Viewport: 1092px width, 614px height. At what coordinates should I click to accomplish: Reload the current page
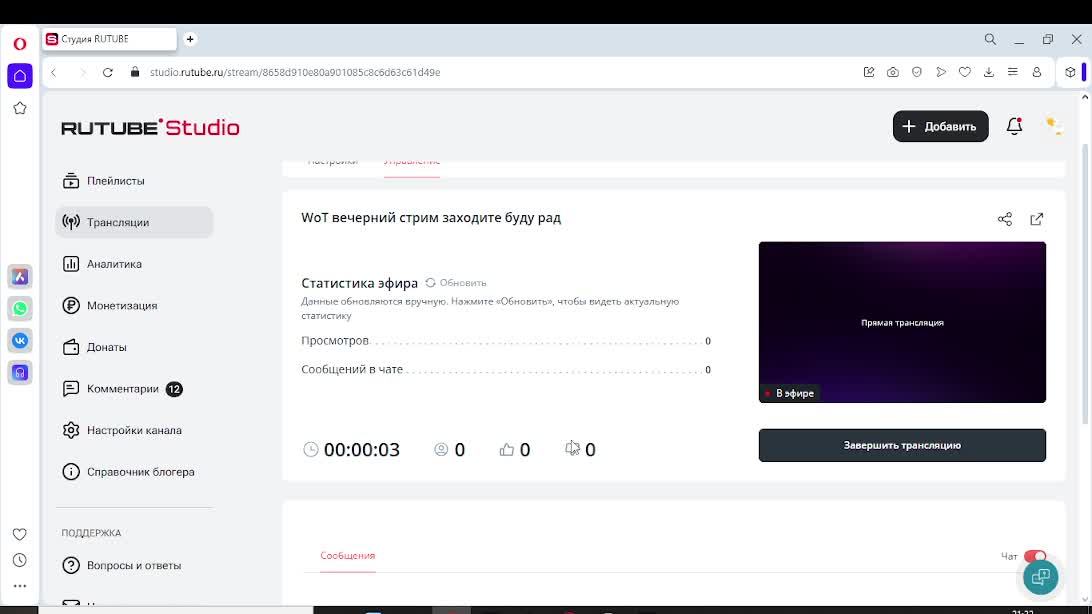pyautogui.click(x=107, y=72)
